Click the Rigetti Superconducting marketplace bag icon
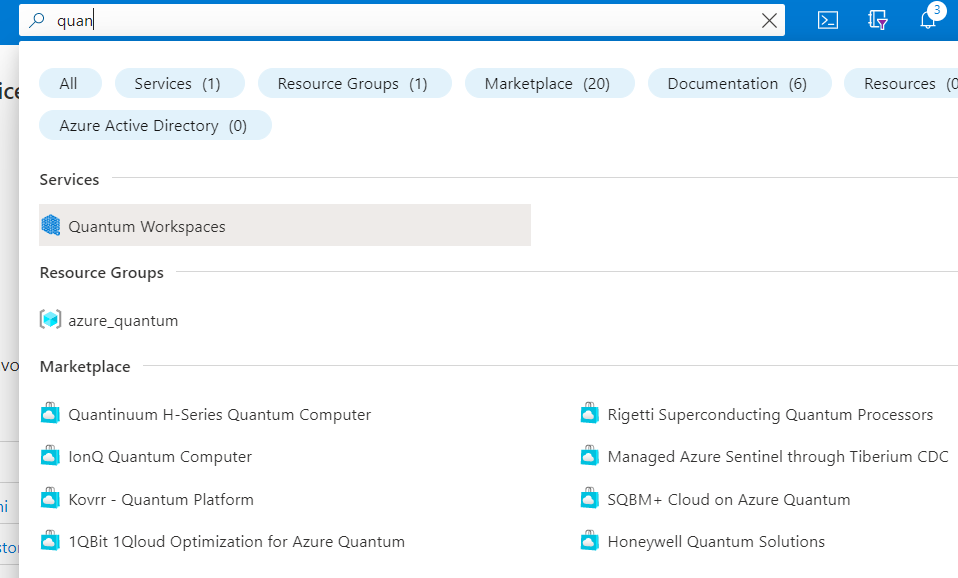The width and height of the screenshot is (958, 578). click(589, 414)
